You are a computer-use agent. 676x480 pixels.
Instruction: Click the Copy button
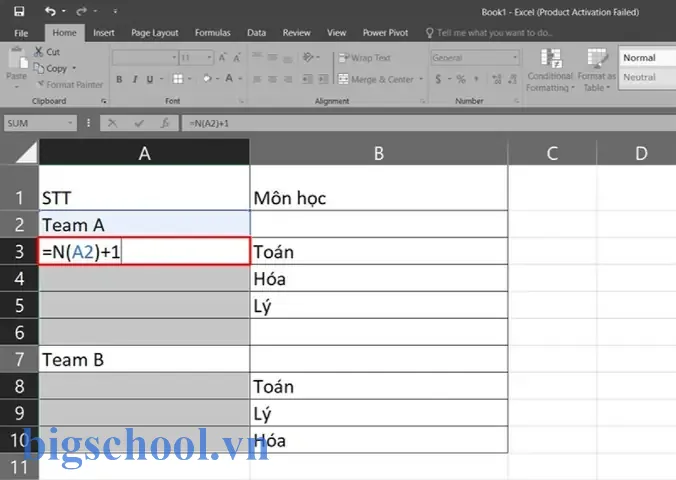51,69
